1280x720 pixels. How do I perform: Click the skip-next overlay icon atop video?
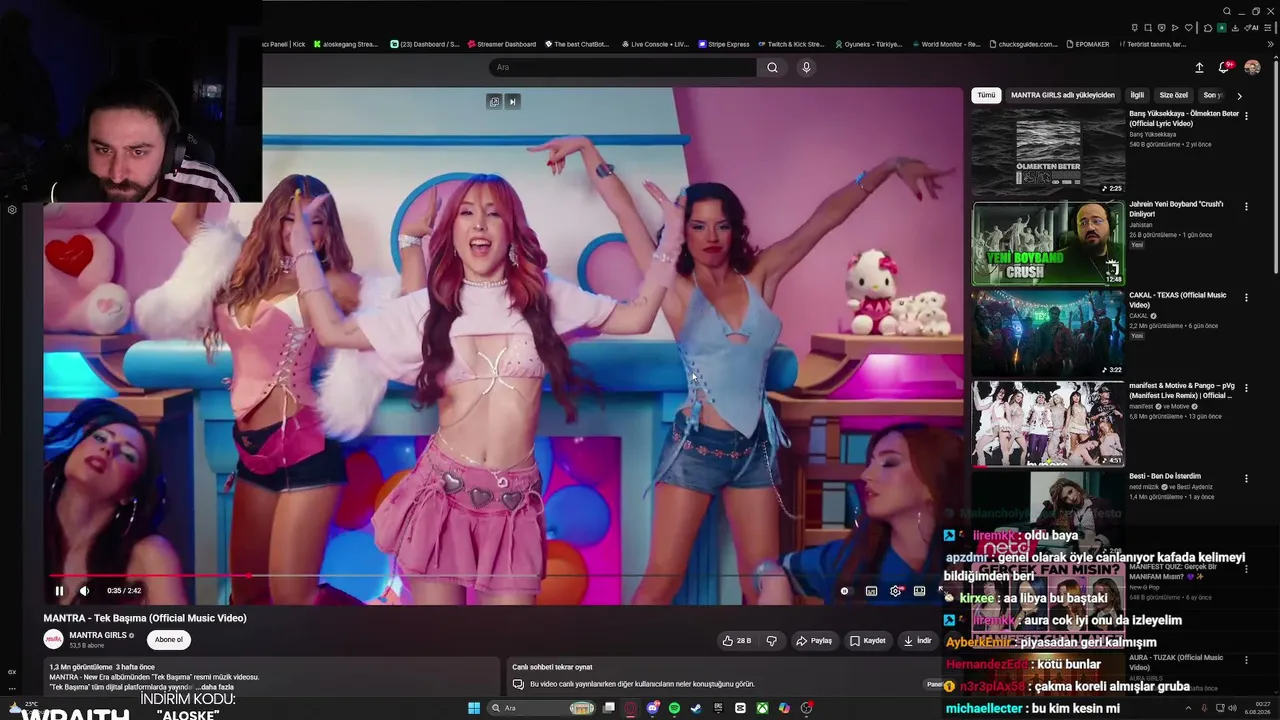pyautogui.click(x=512, y=101)
